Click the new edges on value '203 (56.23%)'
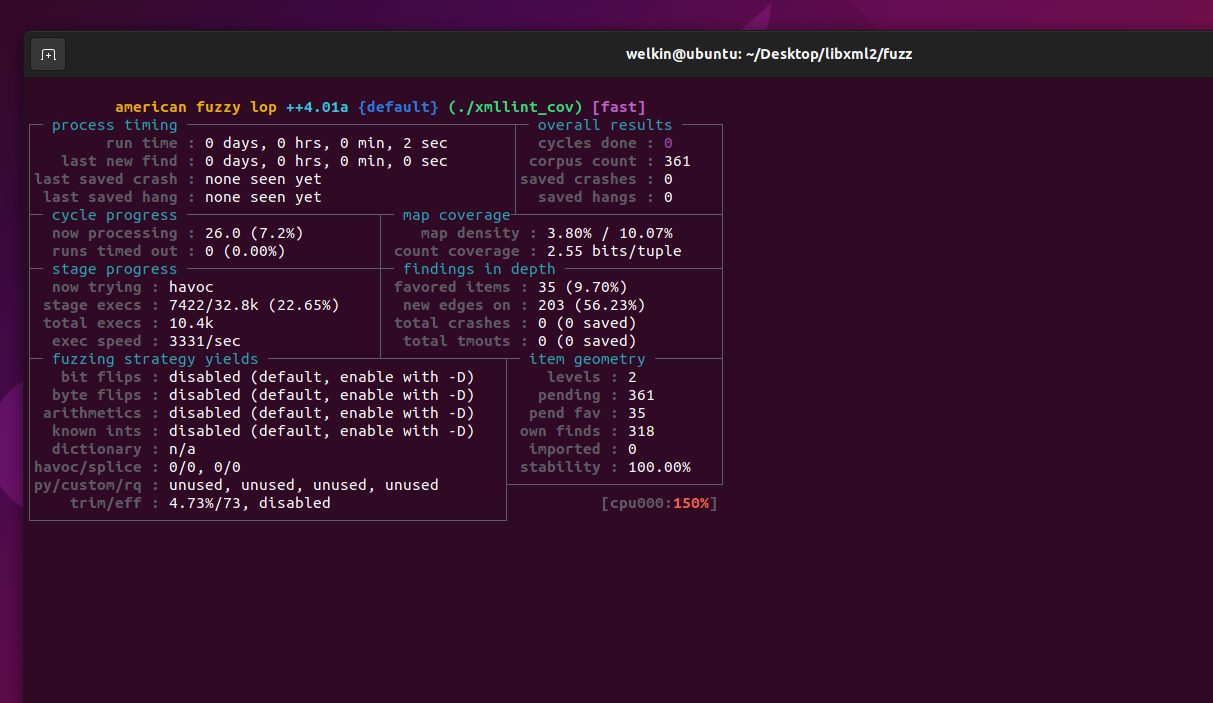The height and width of the screenshot is (703, 1213). (592, 305)
